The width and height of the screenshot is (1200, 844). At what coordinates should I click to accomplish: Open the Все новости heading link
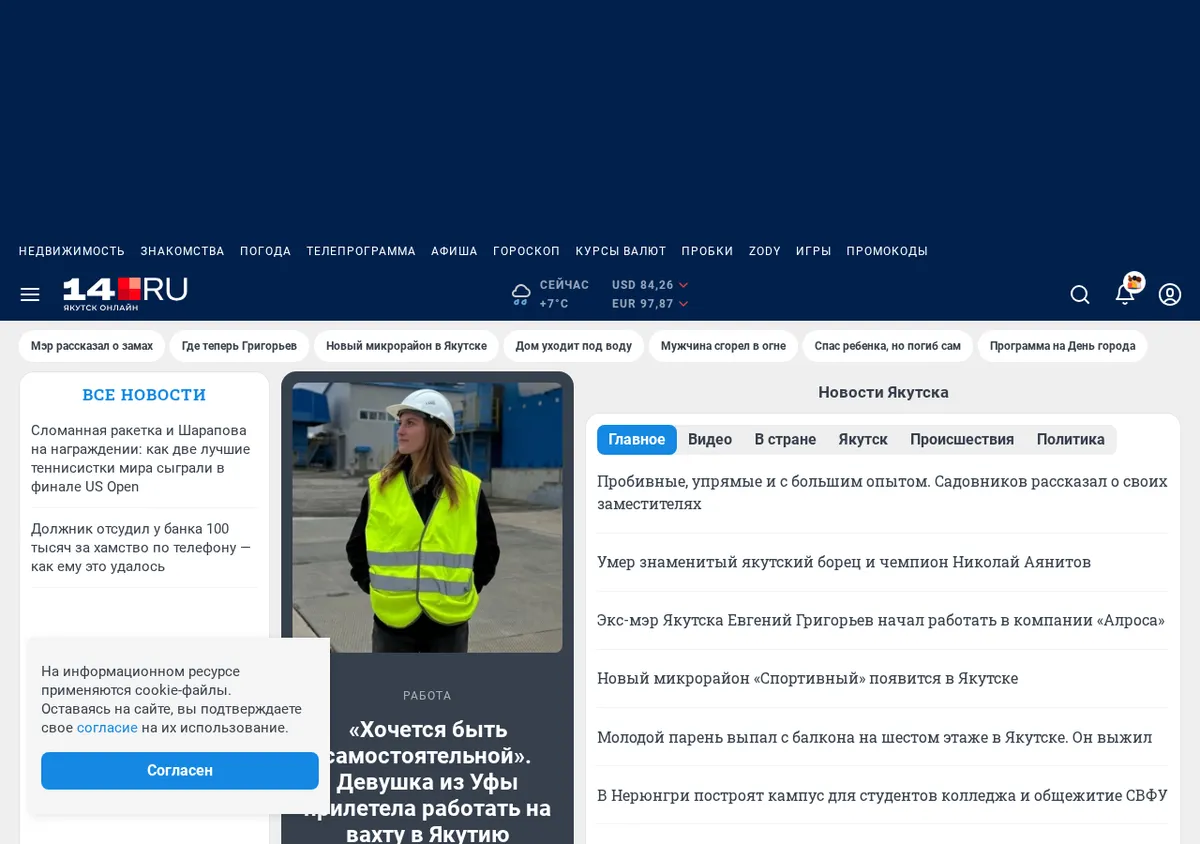pyautogui.click(x=144, y=395)
